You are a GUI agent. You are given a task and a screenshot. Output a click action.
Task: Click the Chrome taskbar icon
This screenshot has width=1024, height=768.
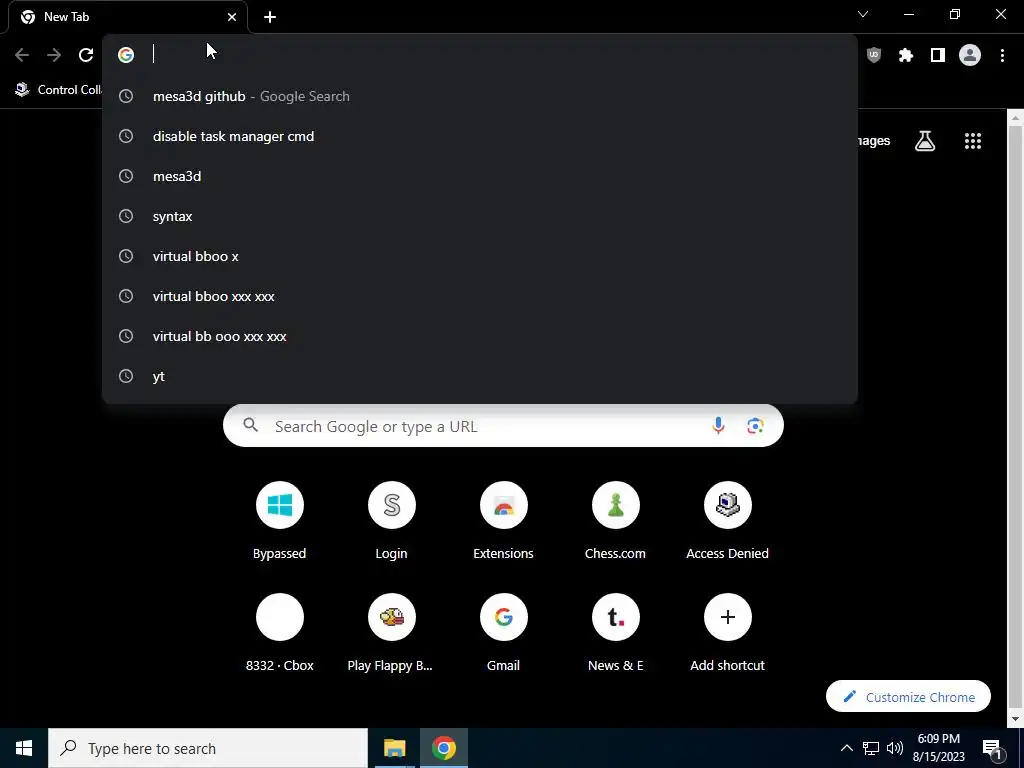pyautogui.click(x=443, y=748)
